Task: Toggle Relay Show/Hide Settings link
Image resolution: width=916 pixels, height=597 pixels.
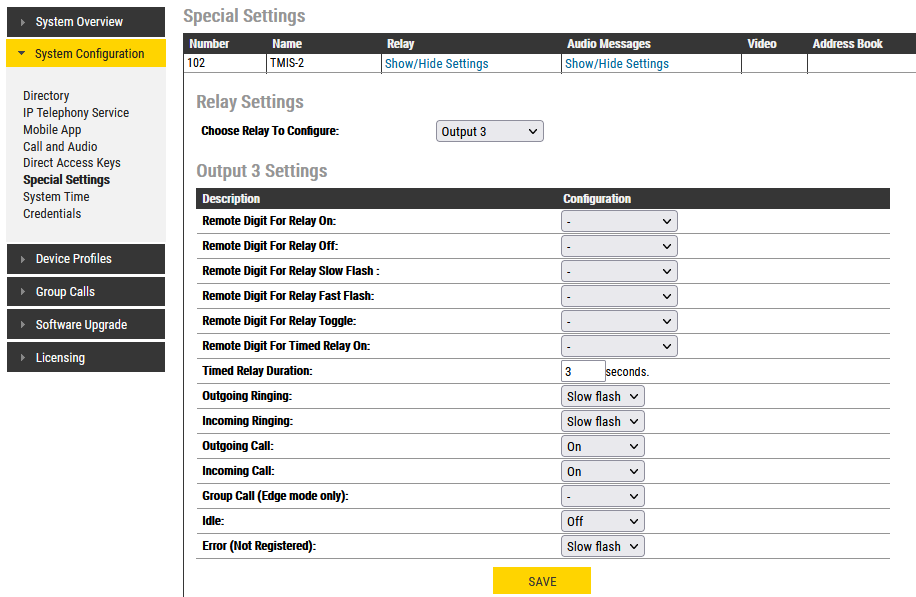Action: 436,64
